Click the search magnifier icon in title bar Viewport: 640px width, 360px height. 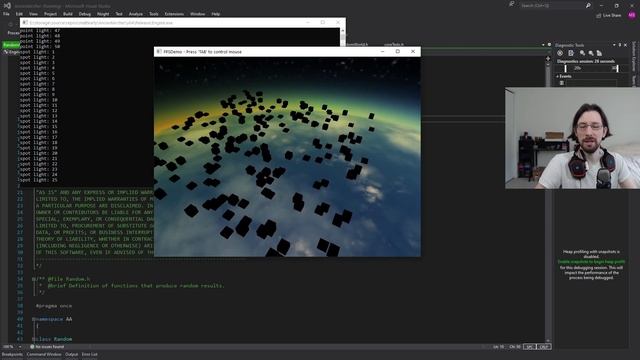pyautogui.click(x=588, y=6)
